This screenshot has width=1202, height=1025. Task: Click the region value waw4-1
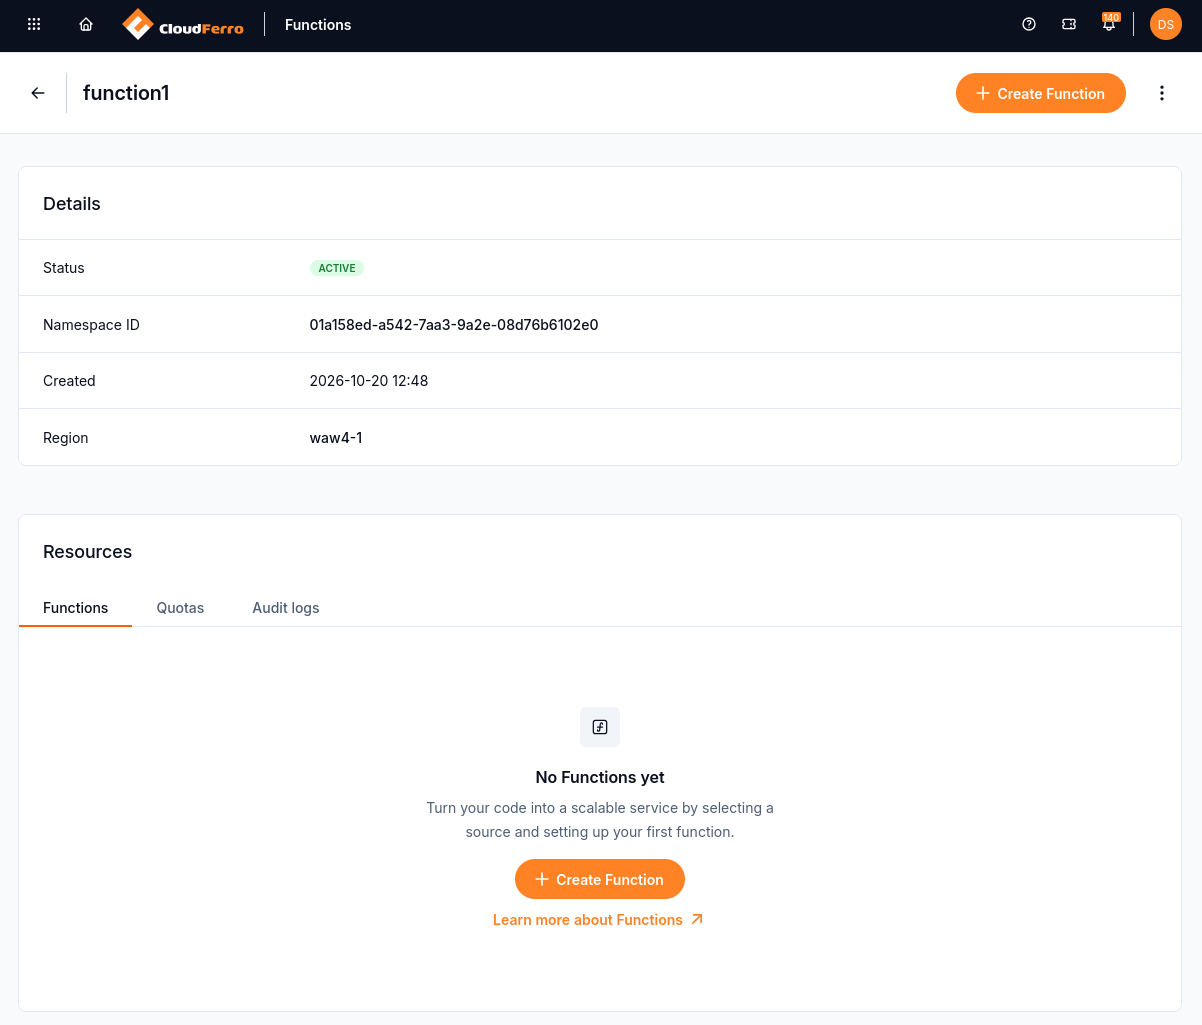[x=336, y=438]
